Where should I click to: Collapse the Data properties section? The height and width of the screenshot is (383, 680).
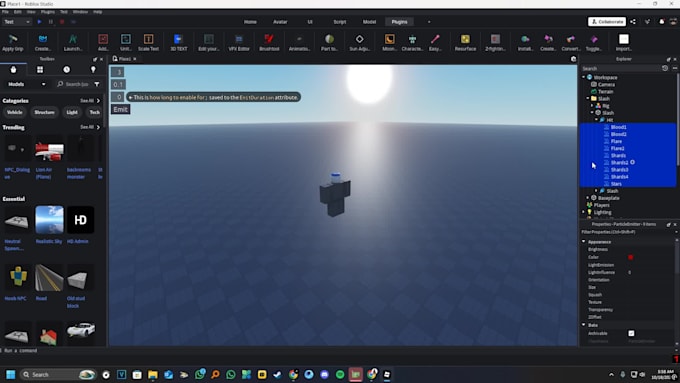pos(584,325)
